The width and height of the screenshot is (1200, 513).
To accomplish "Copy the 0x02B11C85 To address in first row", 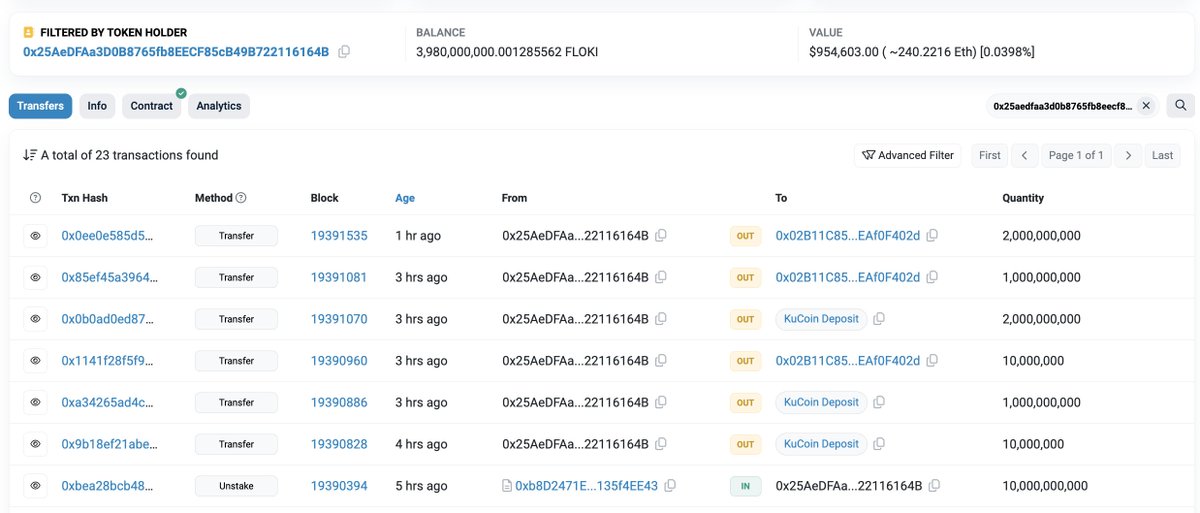I will tap(932, 236).
